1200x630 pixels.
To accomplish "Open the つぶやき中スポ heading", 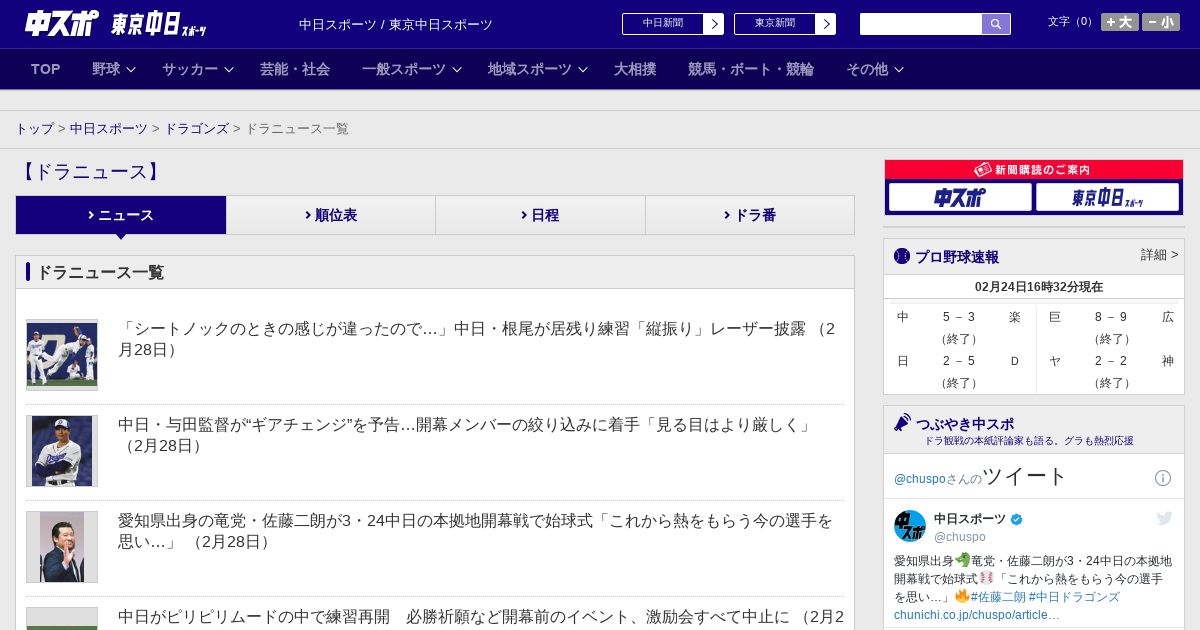I will point(965,424).
